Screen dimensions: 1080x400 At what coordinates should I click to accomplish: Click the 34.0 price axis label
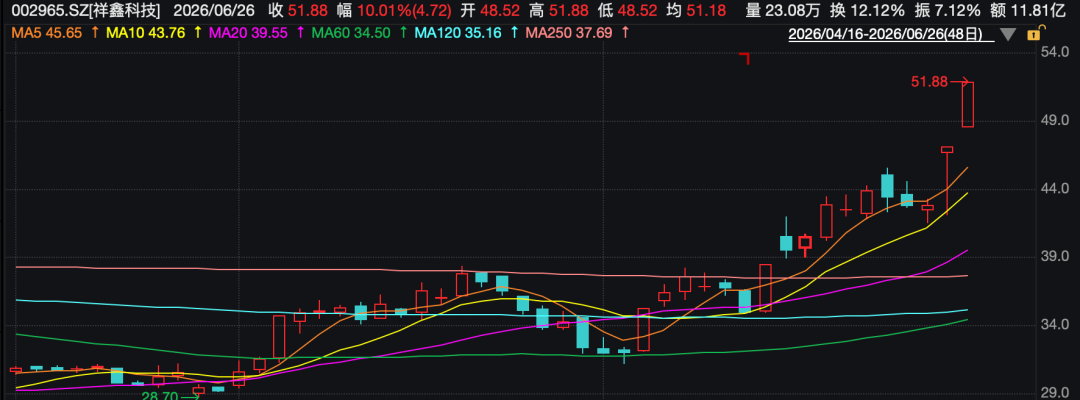(x=1055, y=325)
